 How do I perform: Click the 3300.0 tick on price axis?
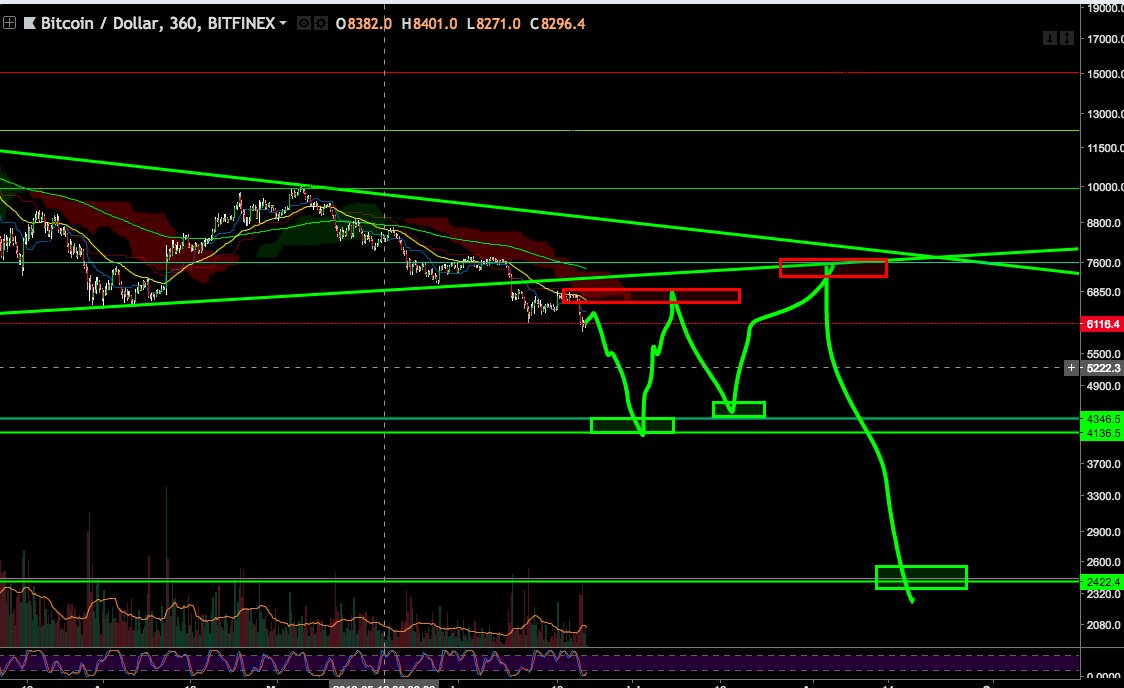pyautogui.click(x=1105, y=496)
